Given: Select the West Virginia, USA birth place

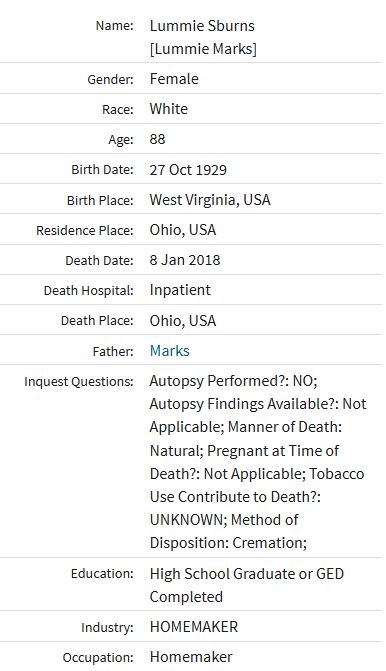Looking at the screenshot, I should coord(210,200).
